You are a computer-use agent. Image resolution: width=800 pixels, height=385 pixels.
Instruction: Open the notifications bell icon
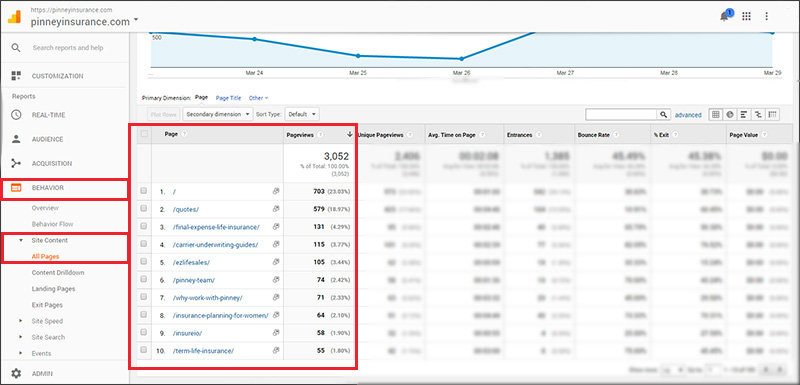coord(724,16)
